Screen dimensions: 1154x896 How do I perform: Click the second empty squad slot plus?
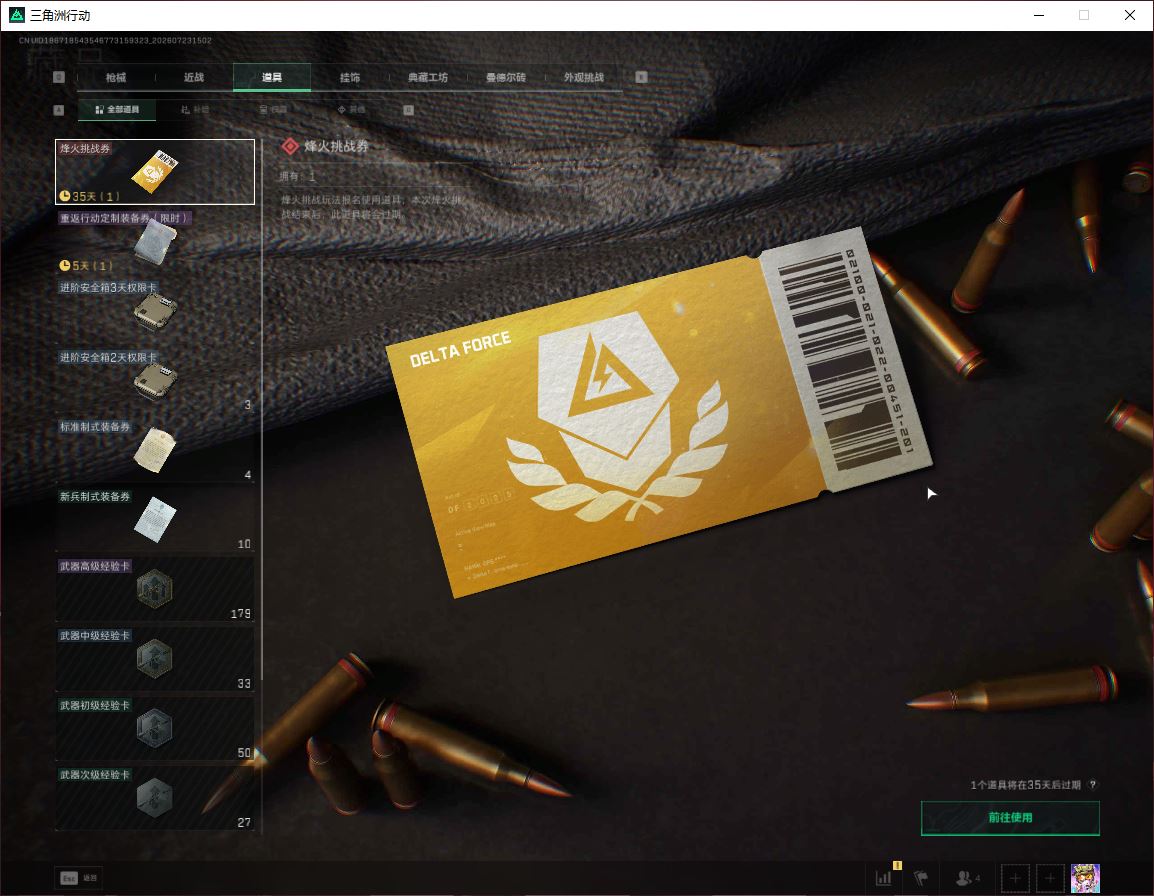[x=1050, y=878]
